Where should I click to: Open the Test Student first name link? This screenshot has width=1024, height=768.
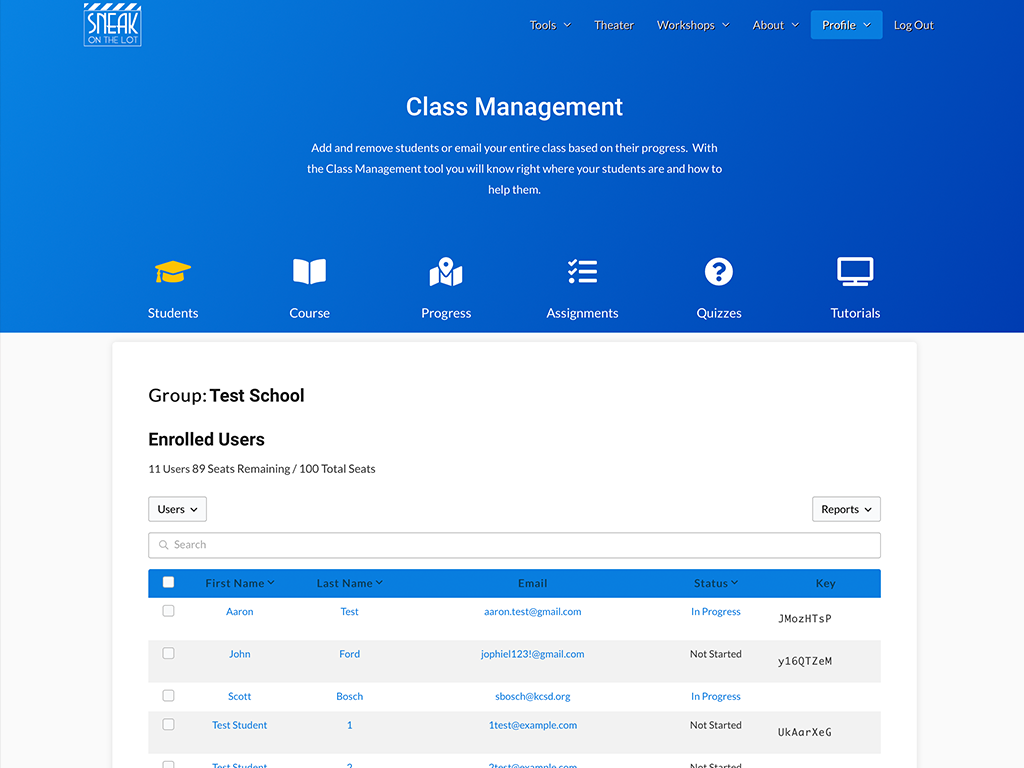tap(240, 725)
